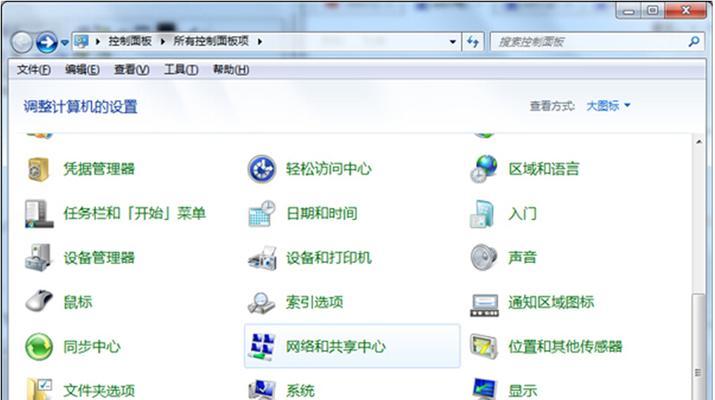Image resolution: width=715 pixels, height=400 pixels.
Task: Open the 文件夹选项 folder icon
Action: point(39,389)
